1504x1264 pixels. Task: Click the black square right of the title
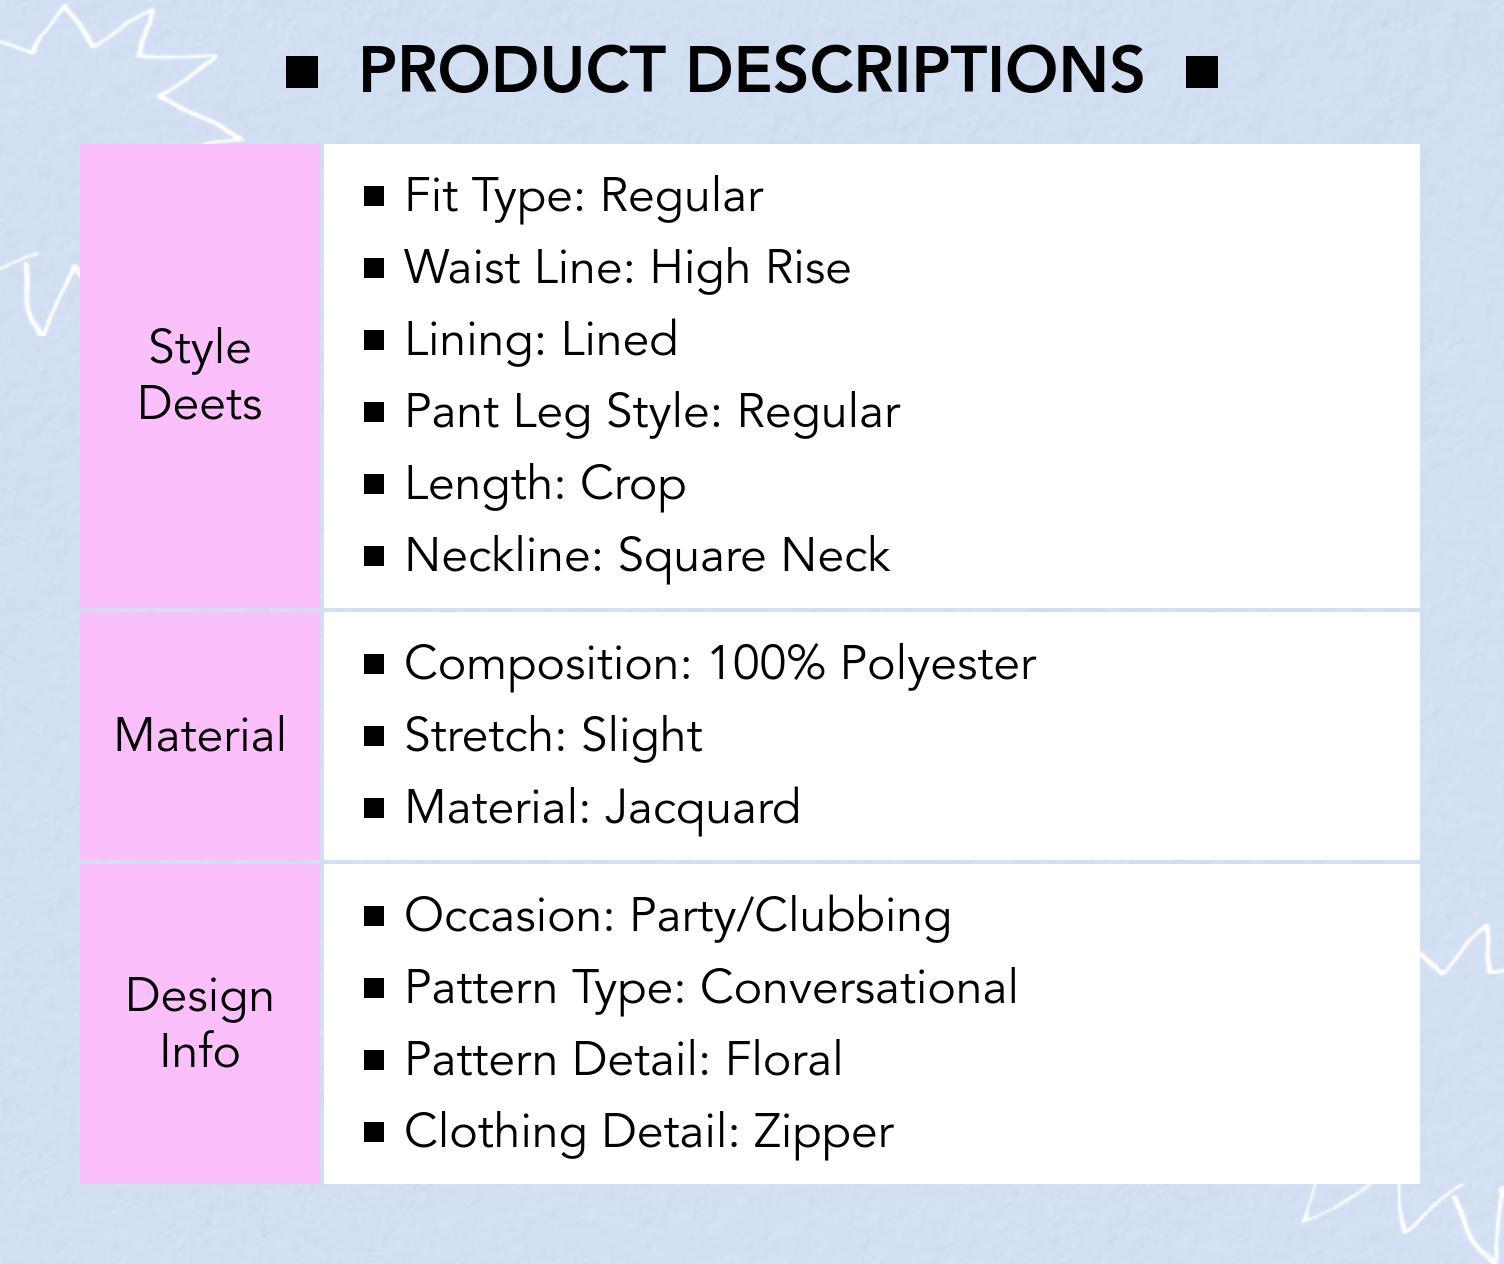1201,72
